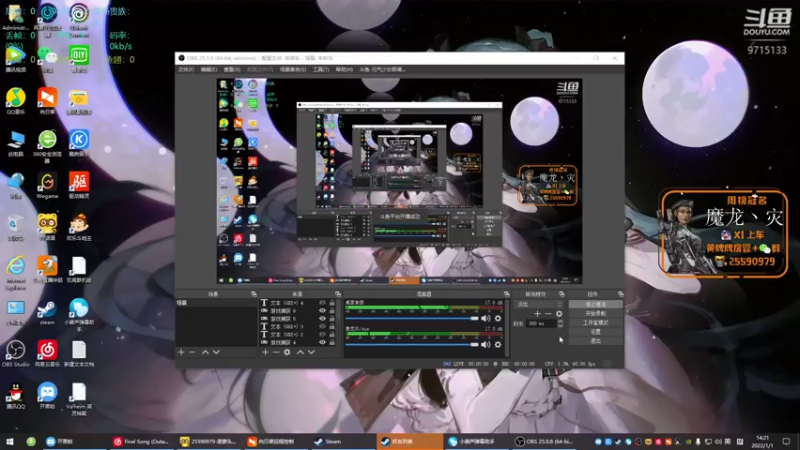The width and height of the screenshot is (800, 450).
Task: Move scene up in the 场景 list
Action: (205, 352)
